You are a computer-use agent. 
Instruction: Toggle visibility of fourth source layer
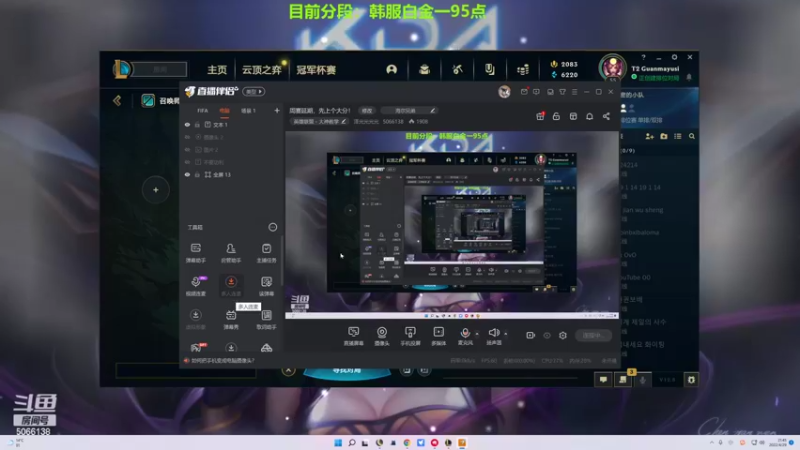pyautogui.click(x=187, y=162)
